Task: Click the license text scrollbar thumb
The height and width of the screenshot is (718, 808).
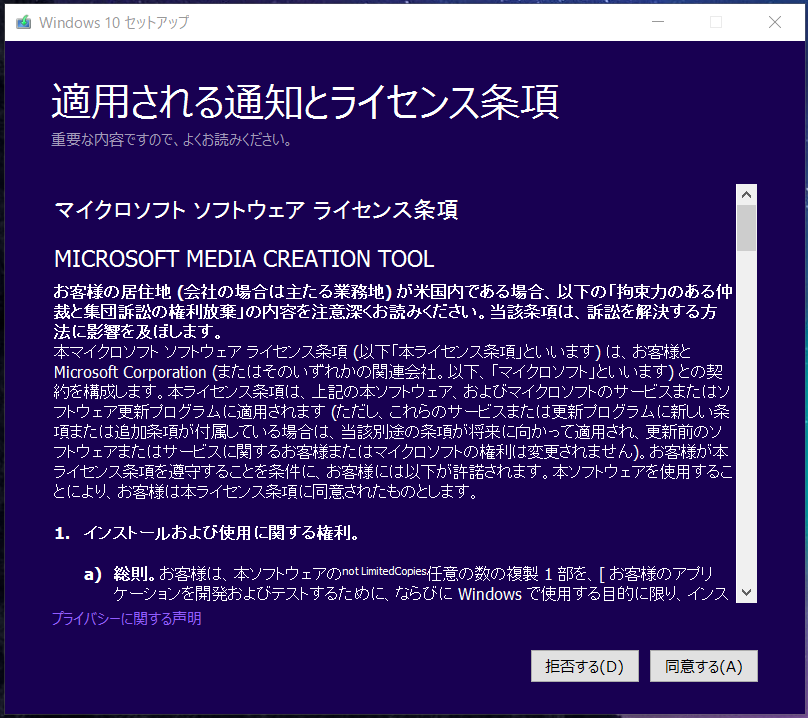Action: [x=746, y=228]
